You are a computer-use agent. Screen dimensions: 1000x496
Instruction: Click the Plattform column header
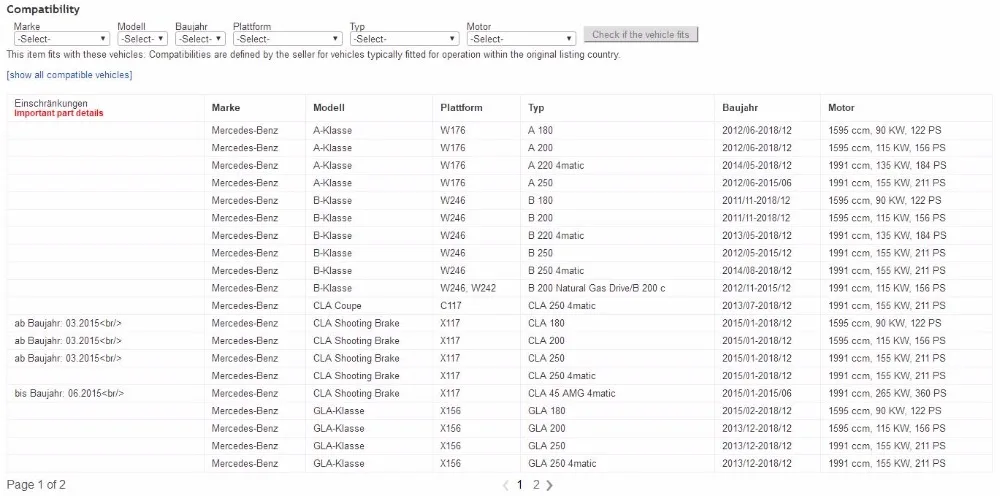(x=461, y=108)
